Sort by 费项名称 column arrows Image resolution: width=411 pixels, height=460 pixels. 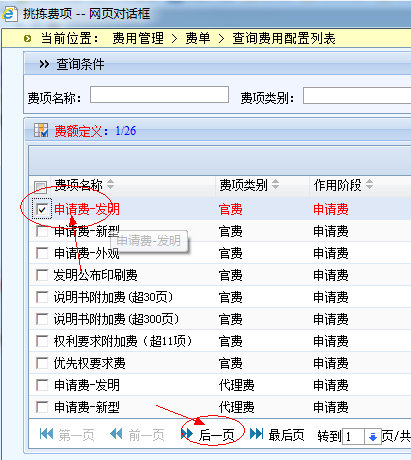pos(110,184)
